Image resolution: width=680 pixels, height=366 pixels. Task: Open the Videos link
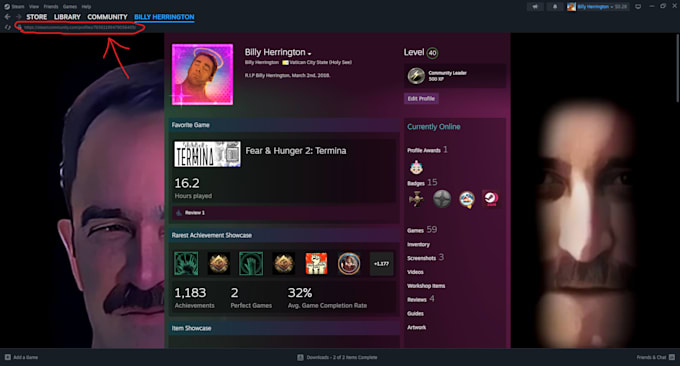[415, 272]
